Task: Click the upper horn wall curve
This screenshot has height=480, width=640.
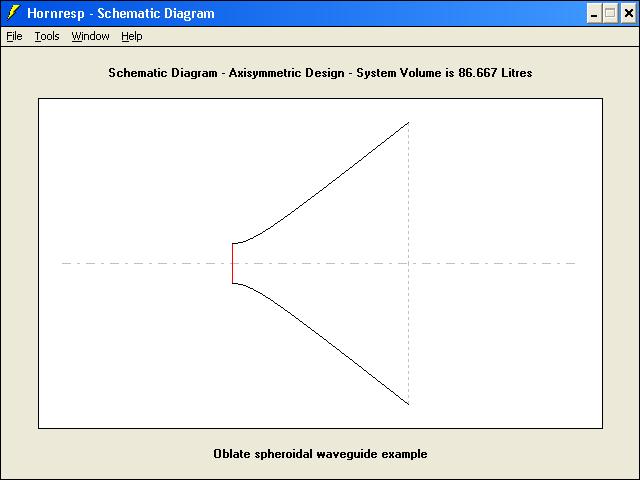Action: point(327,186)
